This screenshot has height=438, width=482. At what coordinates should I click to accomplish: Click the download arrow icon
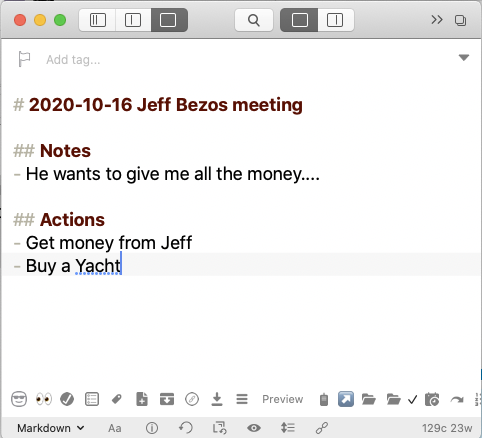click(217, 399)
